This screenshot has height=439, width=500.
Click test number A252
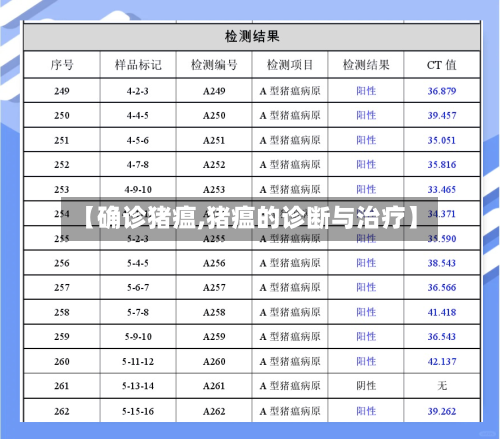pyautogui.click(x=214, y=164)
